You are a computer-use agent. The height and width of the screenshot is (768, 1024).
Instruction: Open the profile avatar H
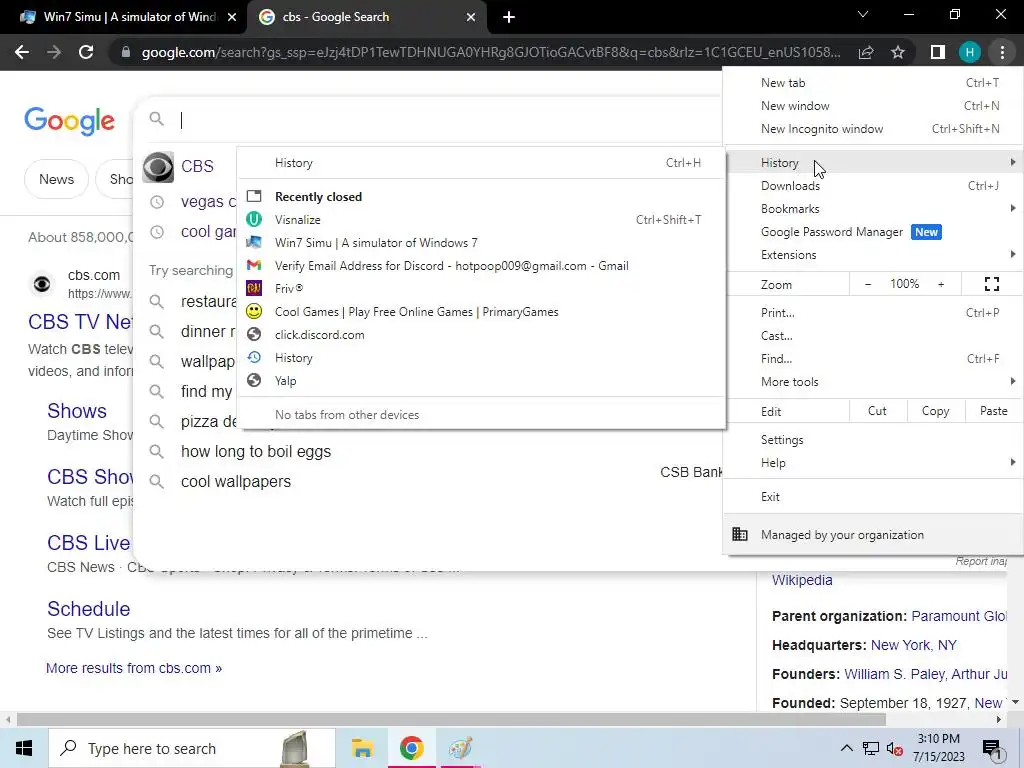(970, 52)
